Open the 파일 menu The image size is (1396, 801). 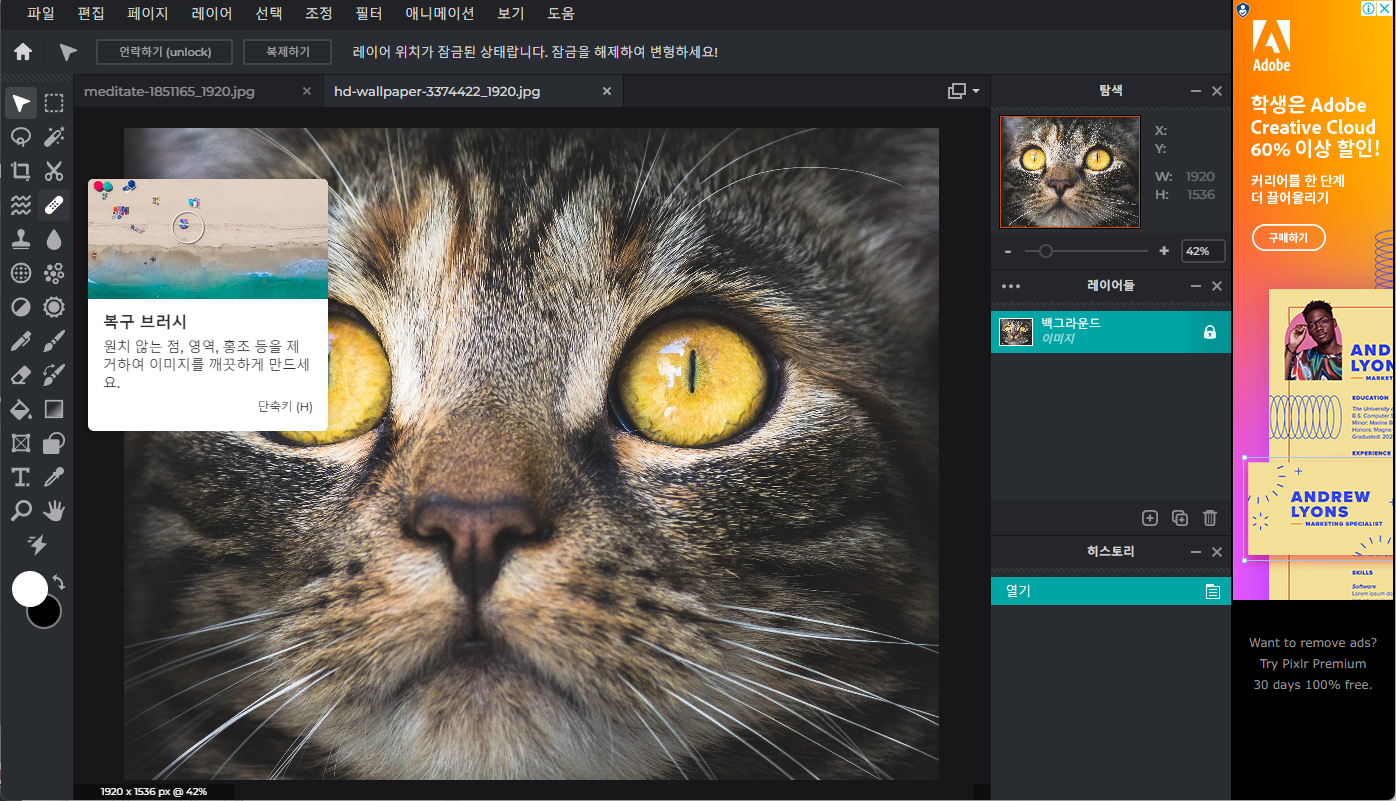(x=41, y=14)
